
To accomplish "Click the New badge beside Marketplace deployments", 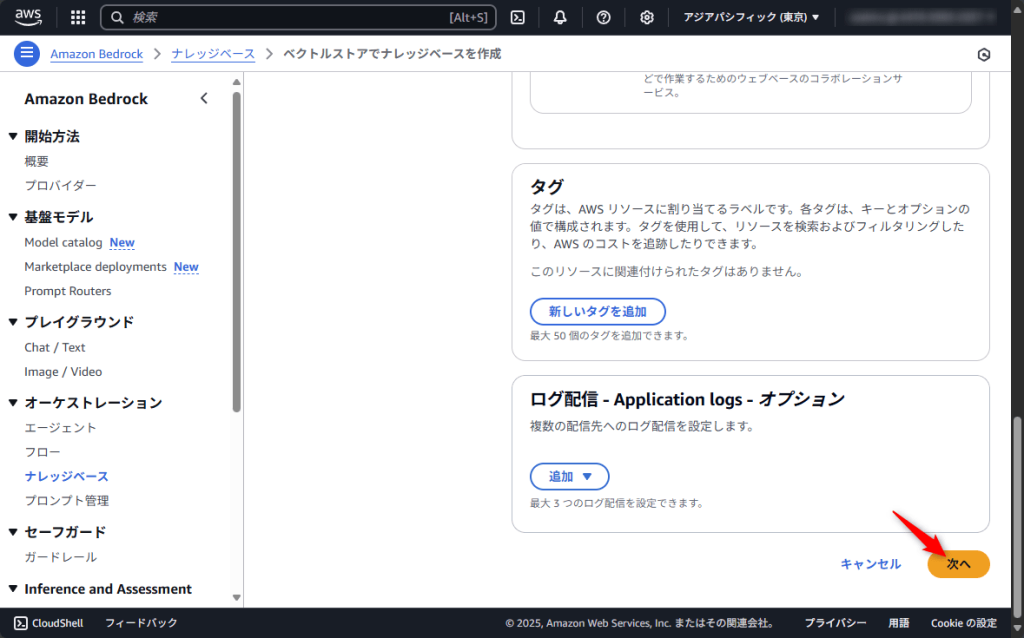I will tap(186, 266).
